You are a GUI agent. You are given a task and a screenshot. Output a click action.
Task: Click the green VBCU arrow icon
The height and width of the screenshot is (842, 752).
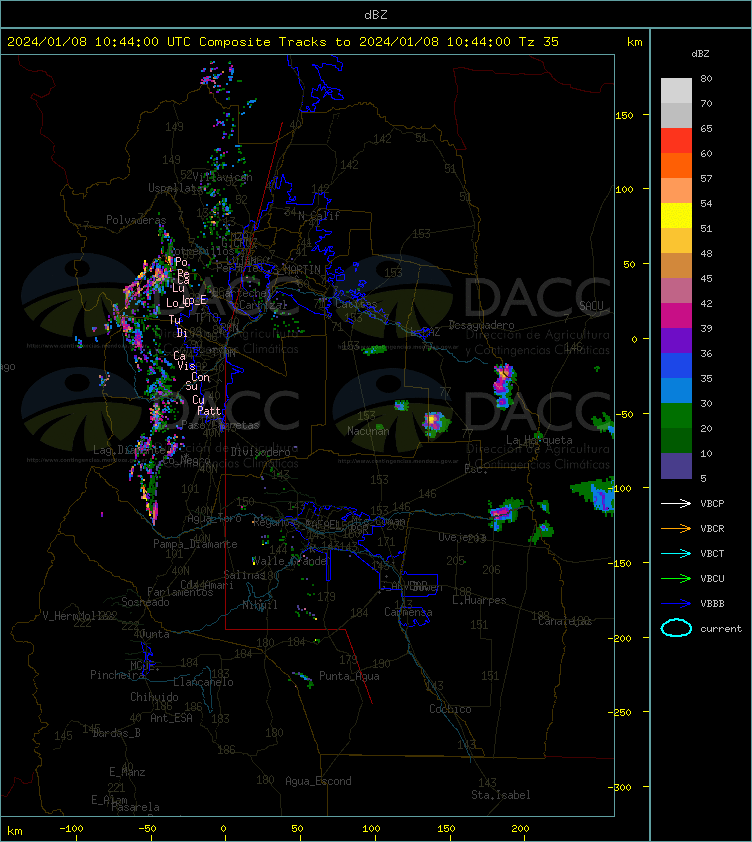click(x=676, y=578)
